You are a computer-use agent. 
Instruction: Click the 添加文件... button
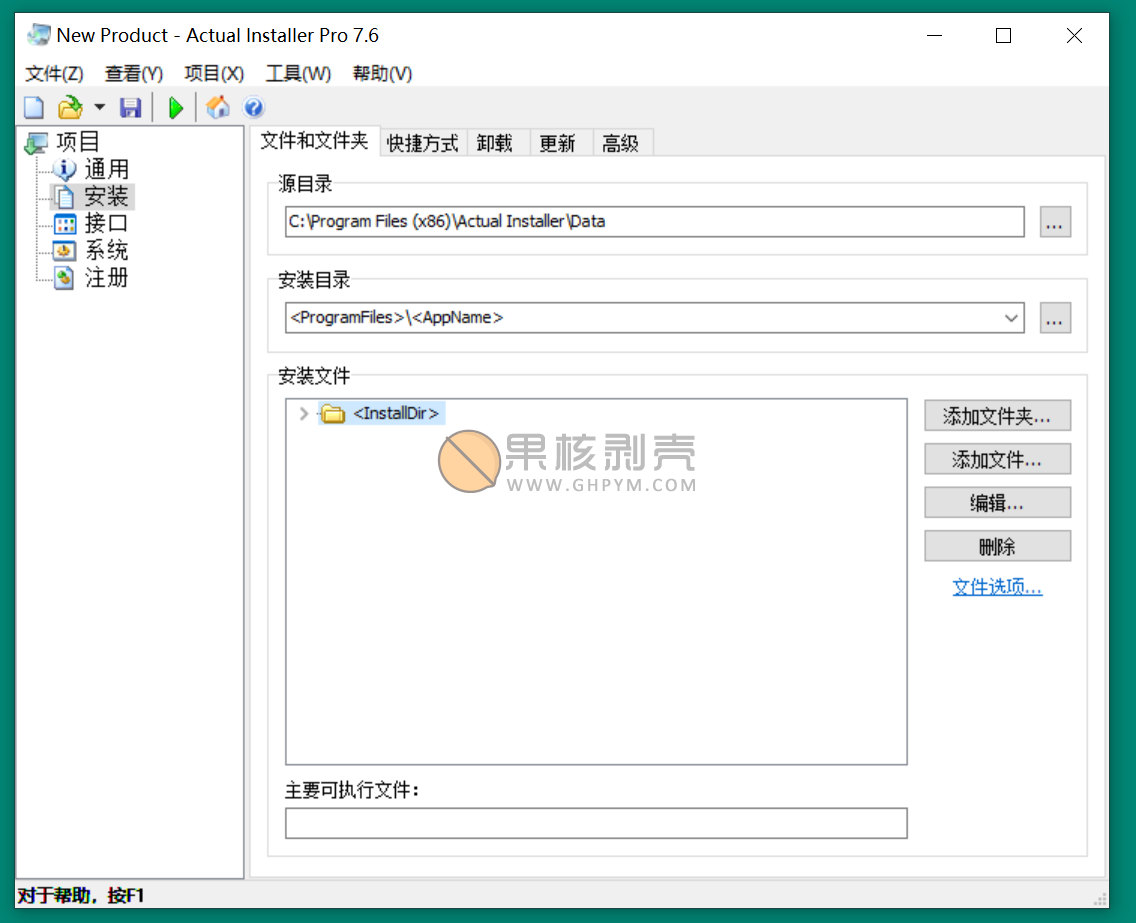point(997,459)
